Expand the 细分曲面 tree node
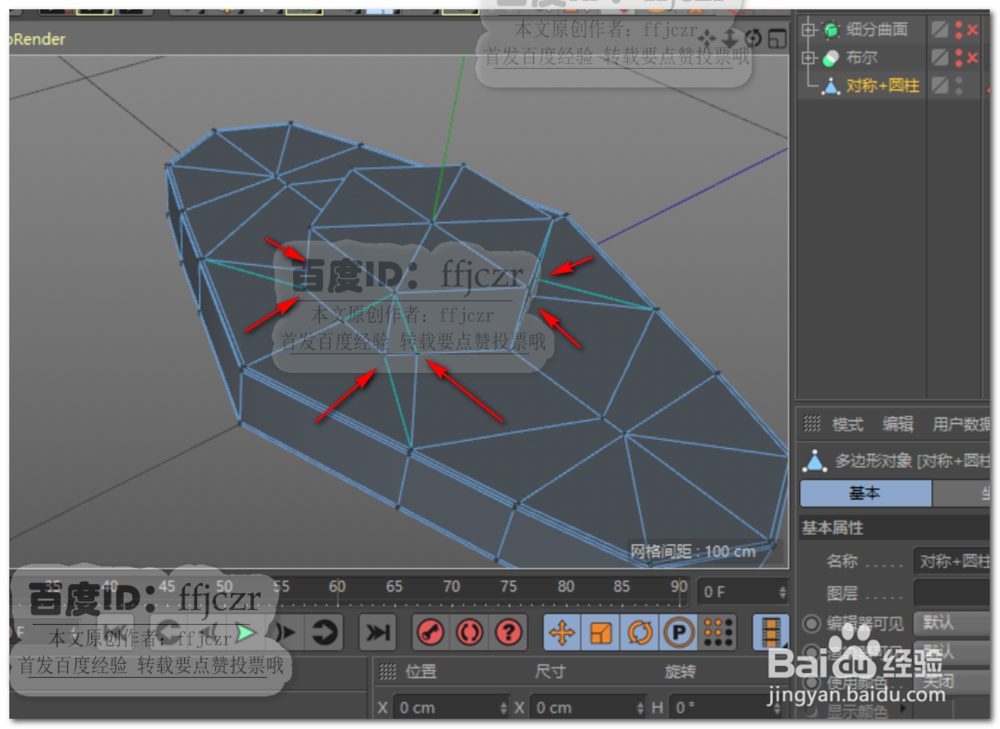Screen dimensions: 1000x729 click(808, 29)
